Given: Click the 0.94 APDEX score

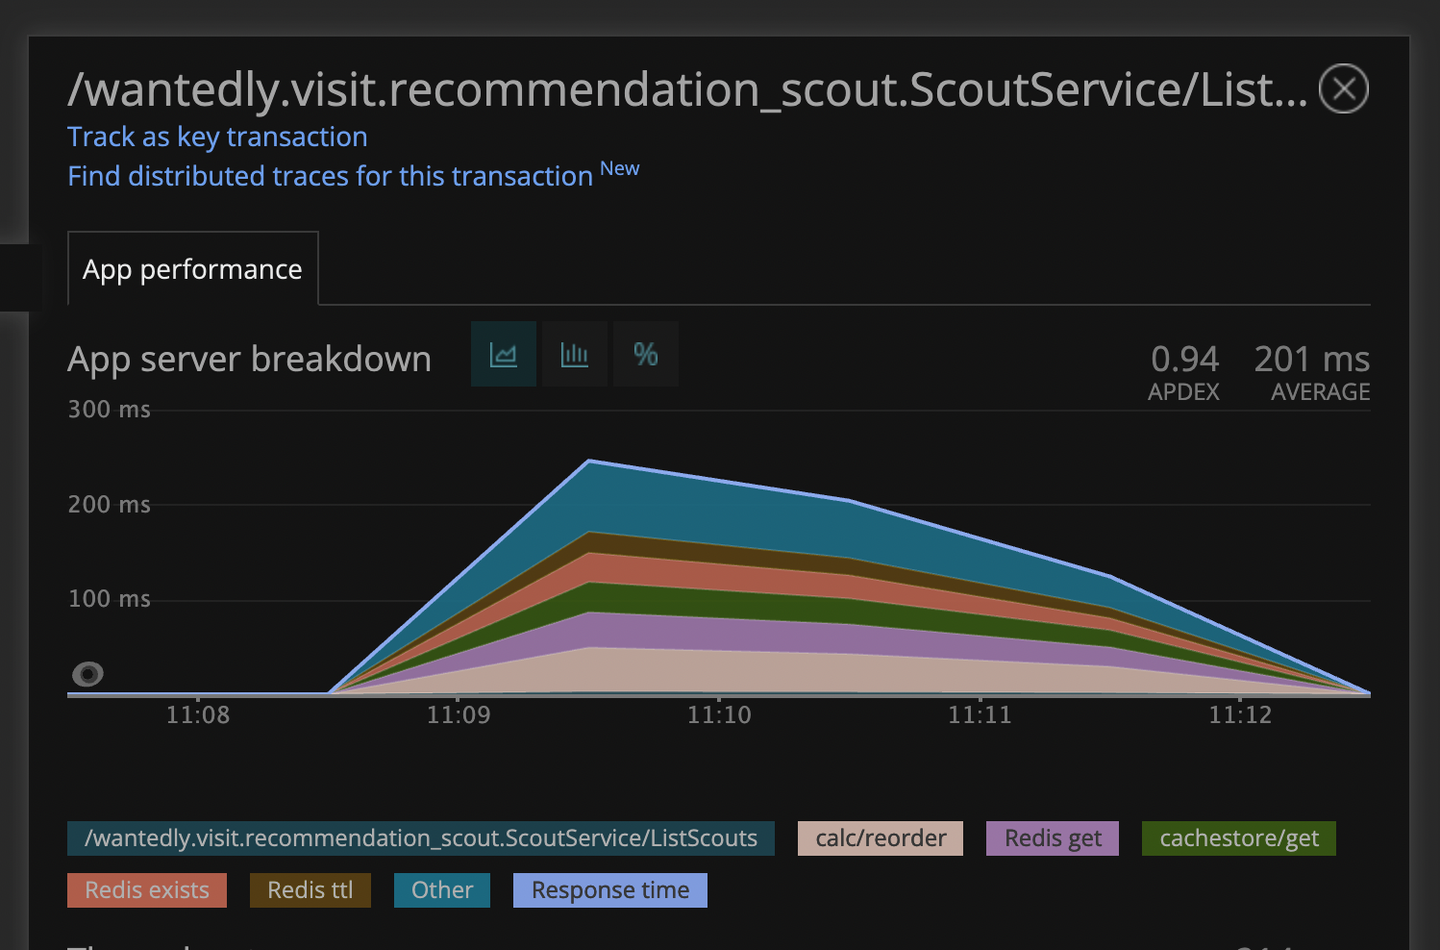Looking at the screenshot, I should point(1184,371).
